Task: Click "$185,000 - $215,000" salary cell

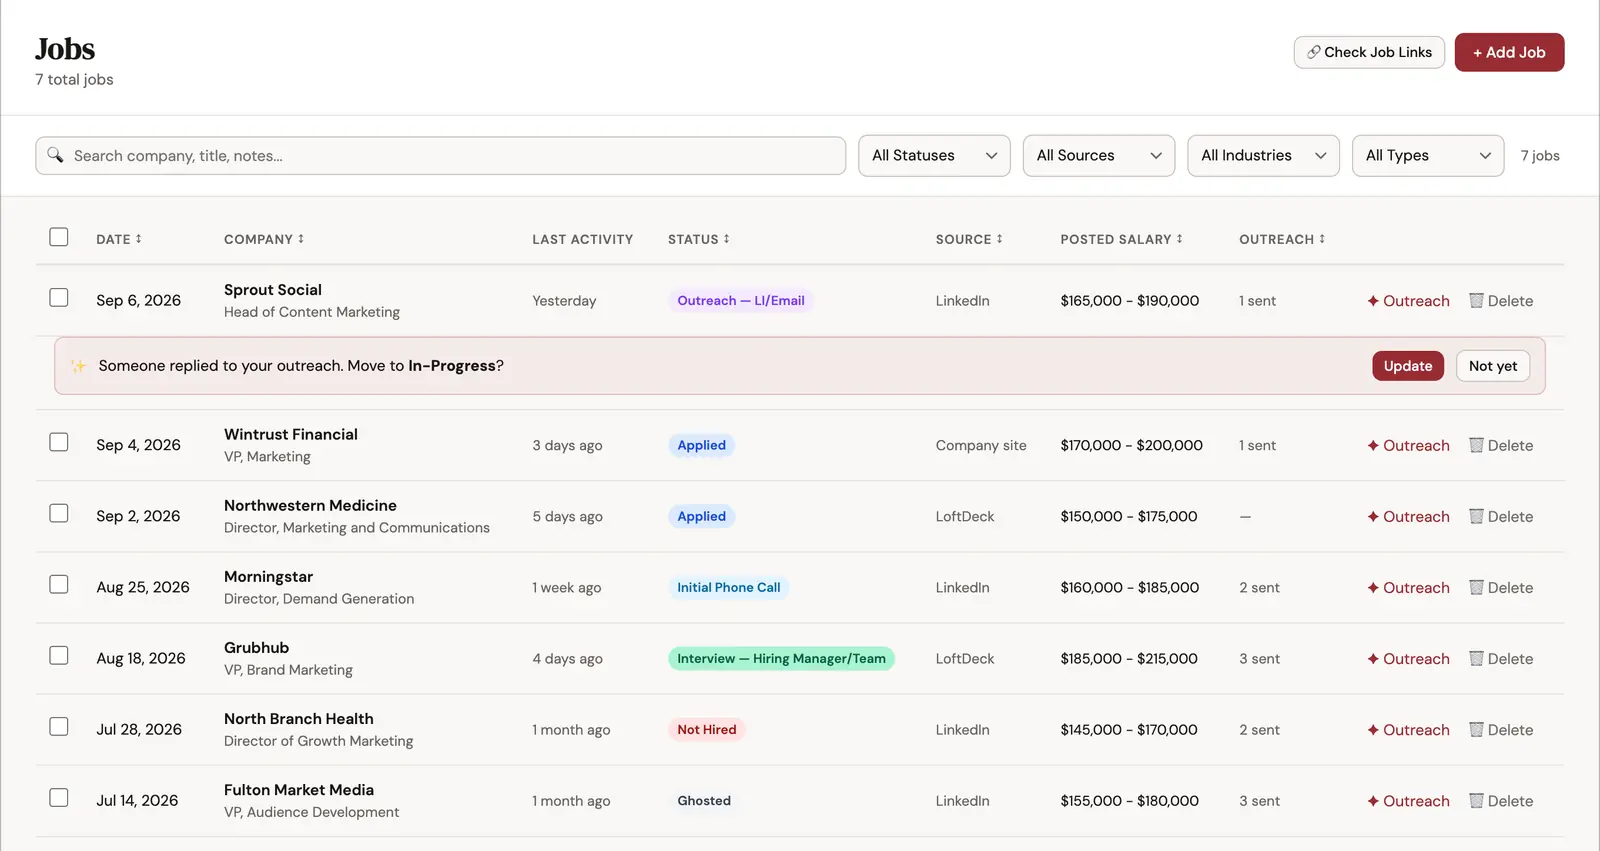Action: click(x=1129, y=658)
